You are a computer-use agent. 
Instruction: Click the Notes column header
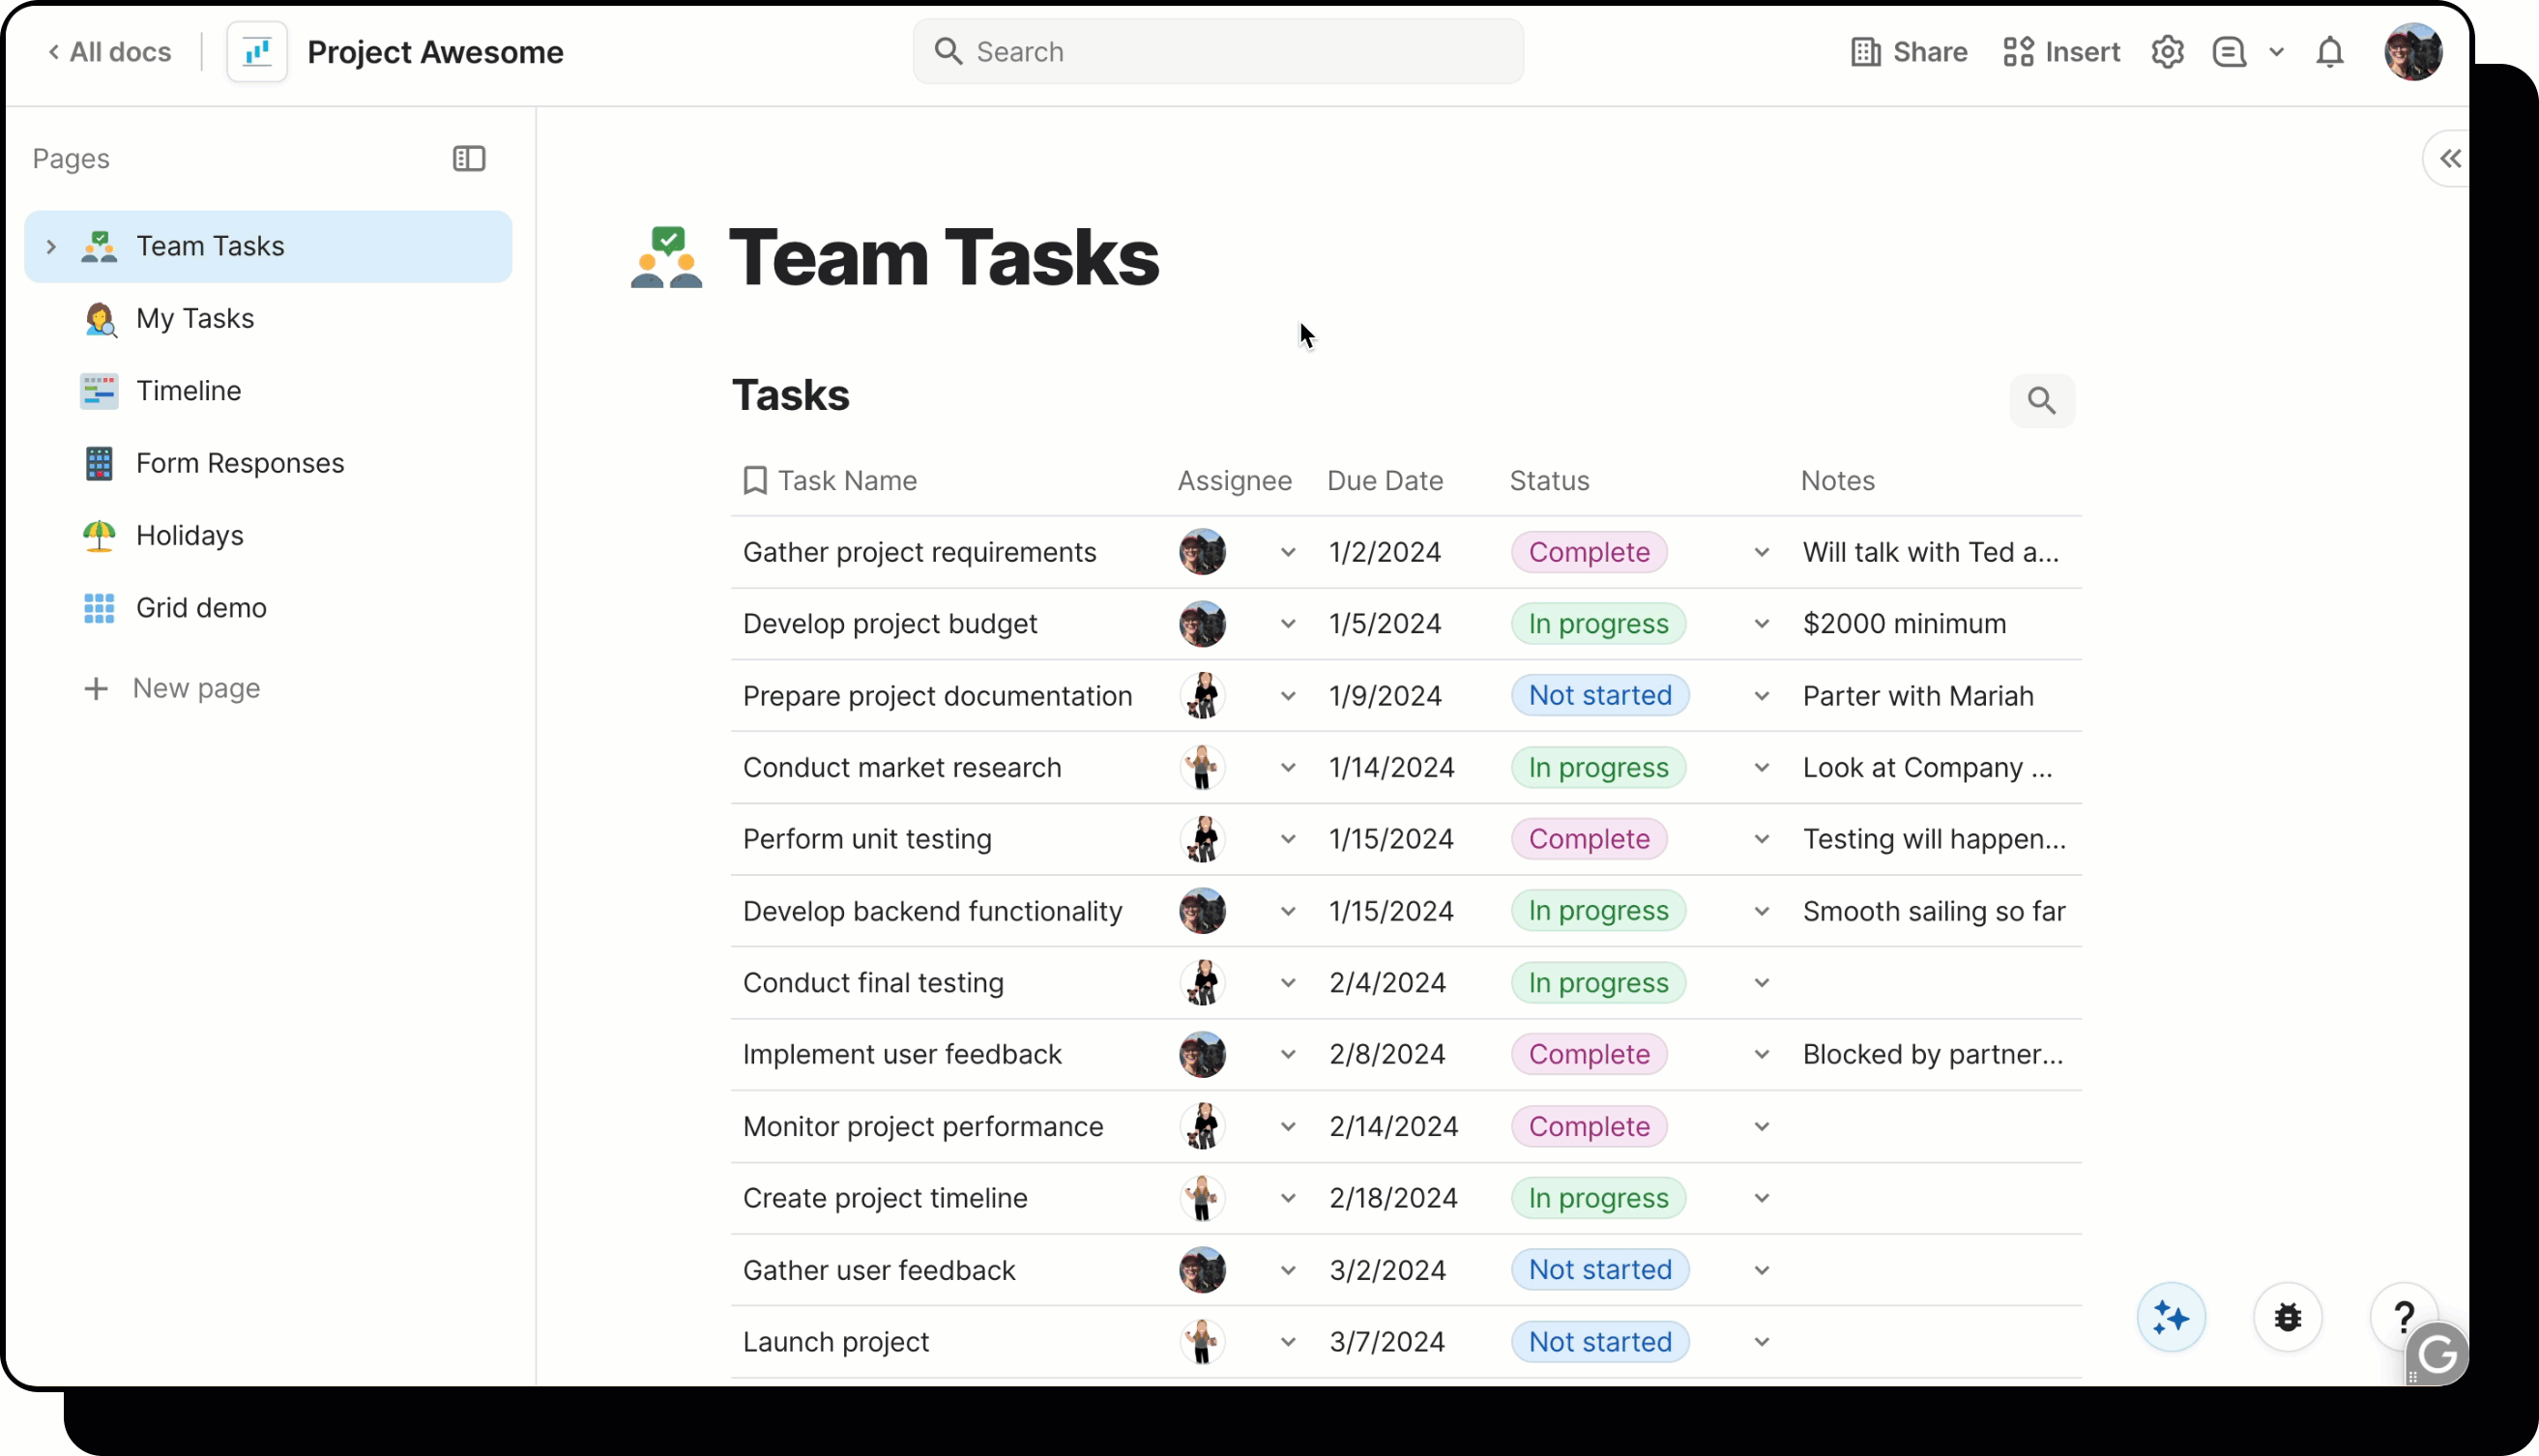click(x=1837, y=481)
